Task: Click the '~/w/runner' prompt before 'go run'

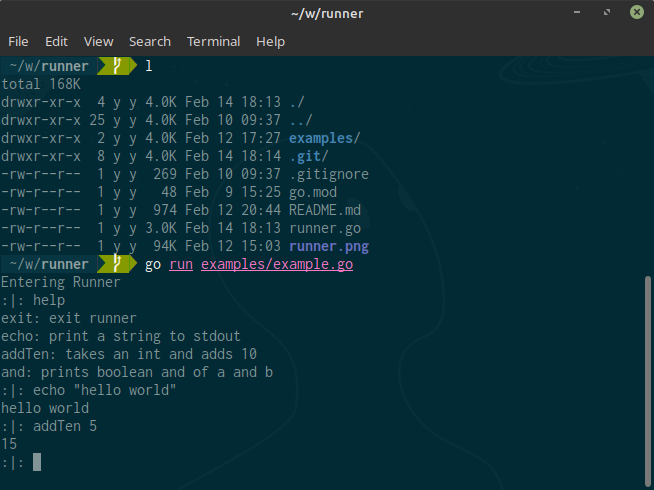Action: (x=49, y=264)
